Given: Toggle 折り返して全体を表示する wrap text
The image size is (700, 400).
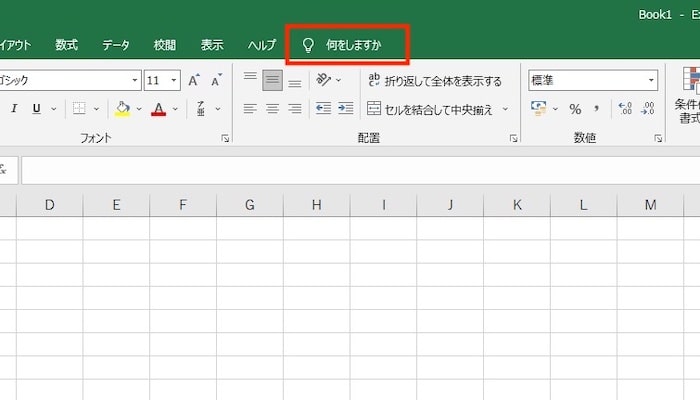Looking at the screenshot, I should click(435, 81).
